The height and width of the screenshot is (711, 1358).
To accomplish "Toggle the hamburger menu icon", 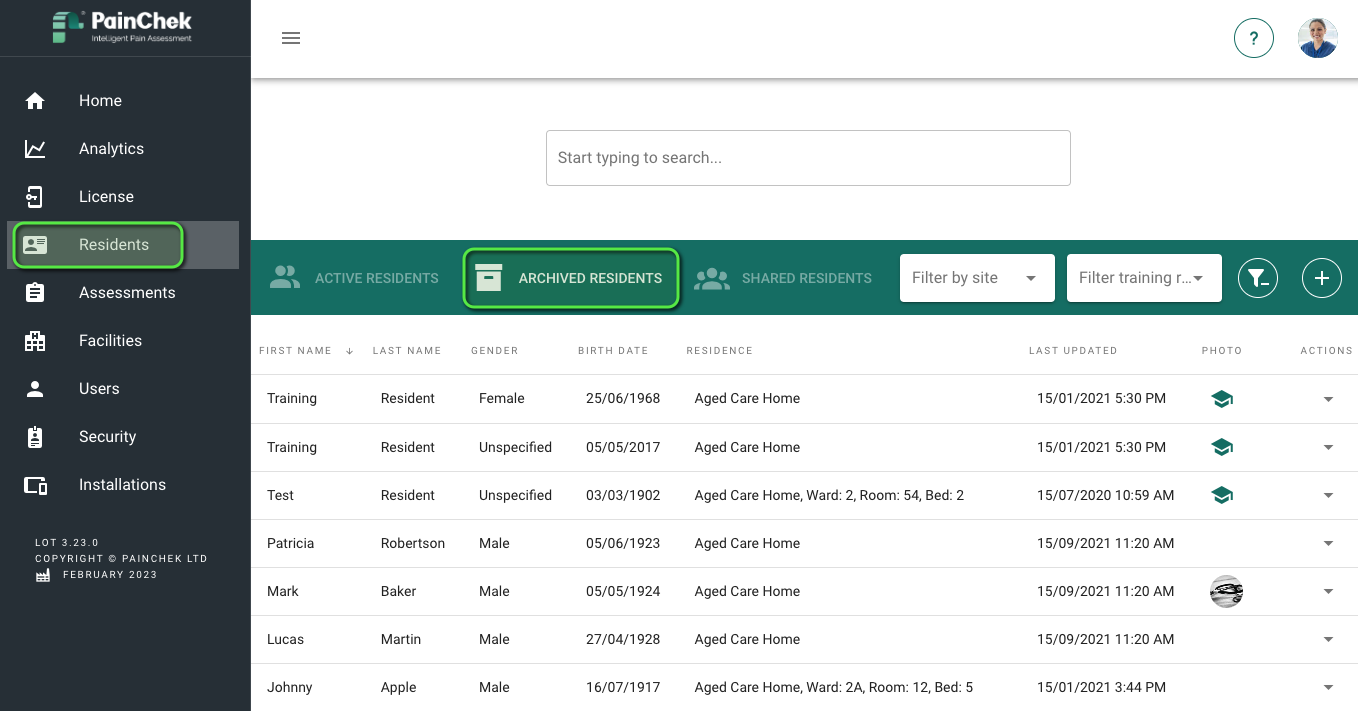I will (291, 38).
